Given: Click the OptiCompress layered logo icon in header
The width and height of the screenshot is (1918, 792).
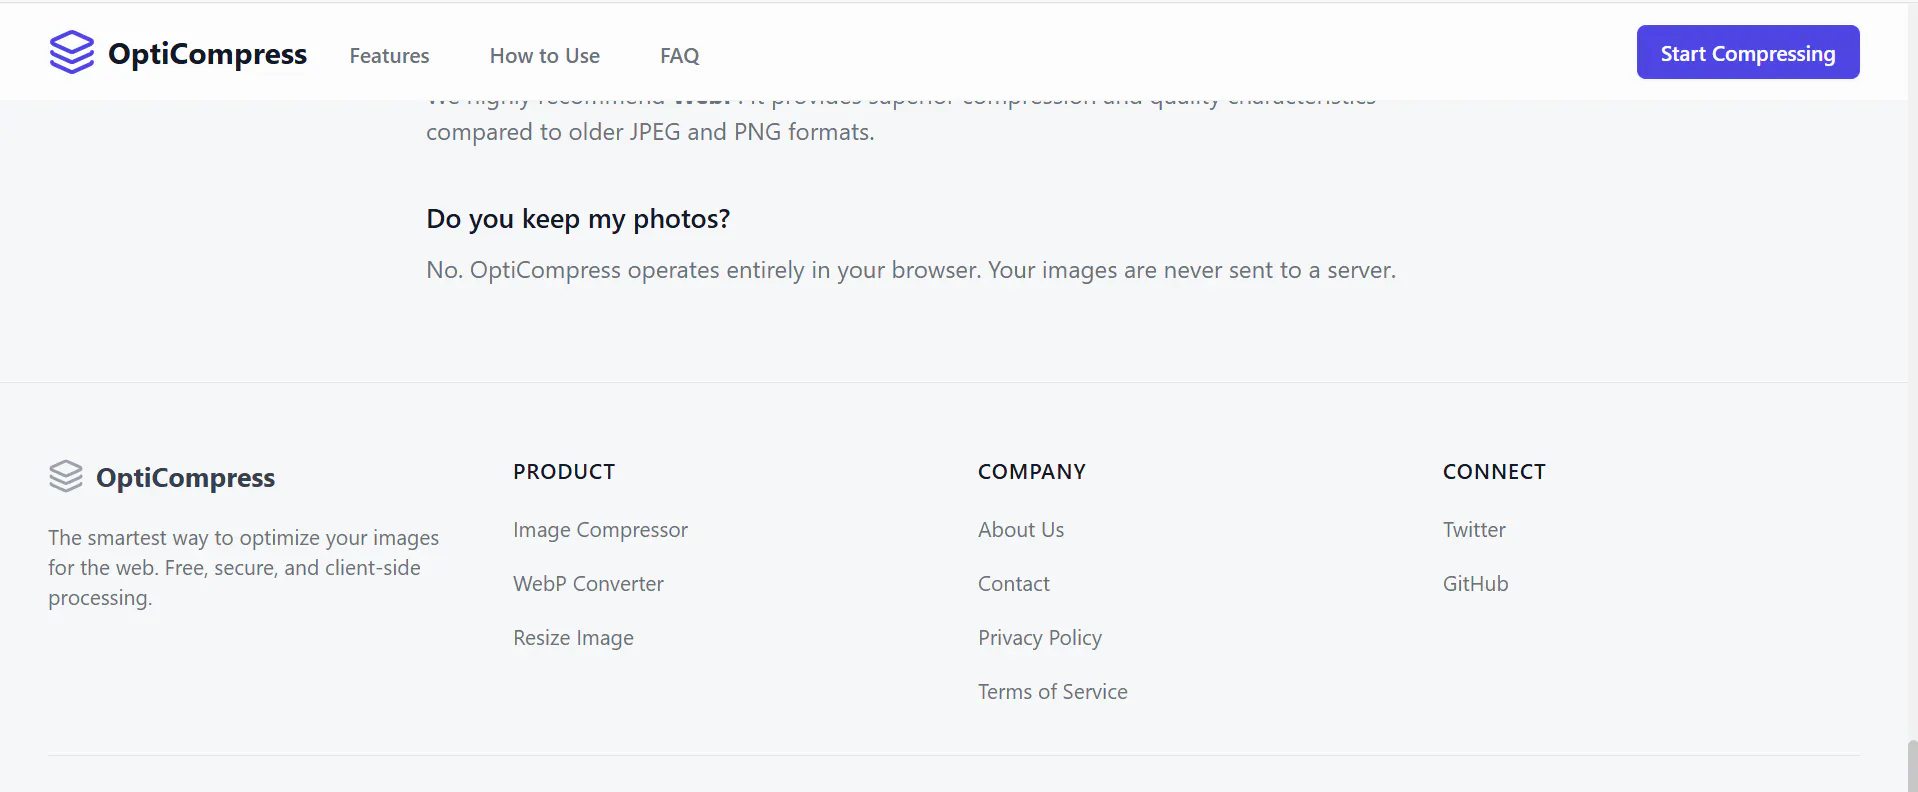Looking at the screenshot, I should [x=72, y=52].
